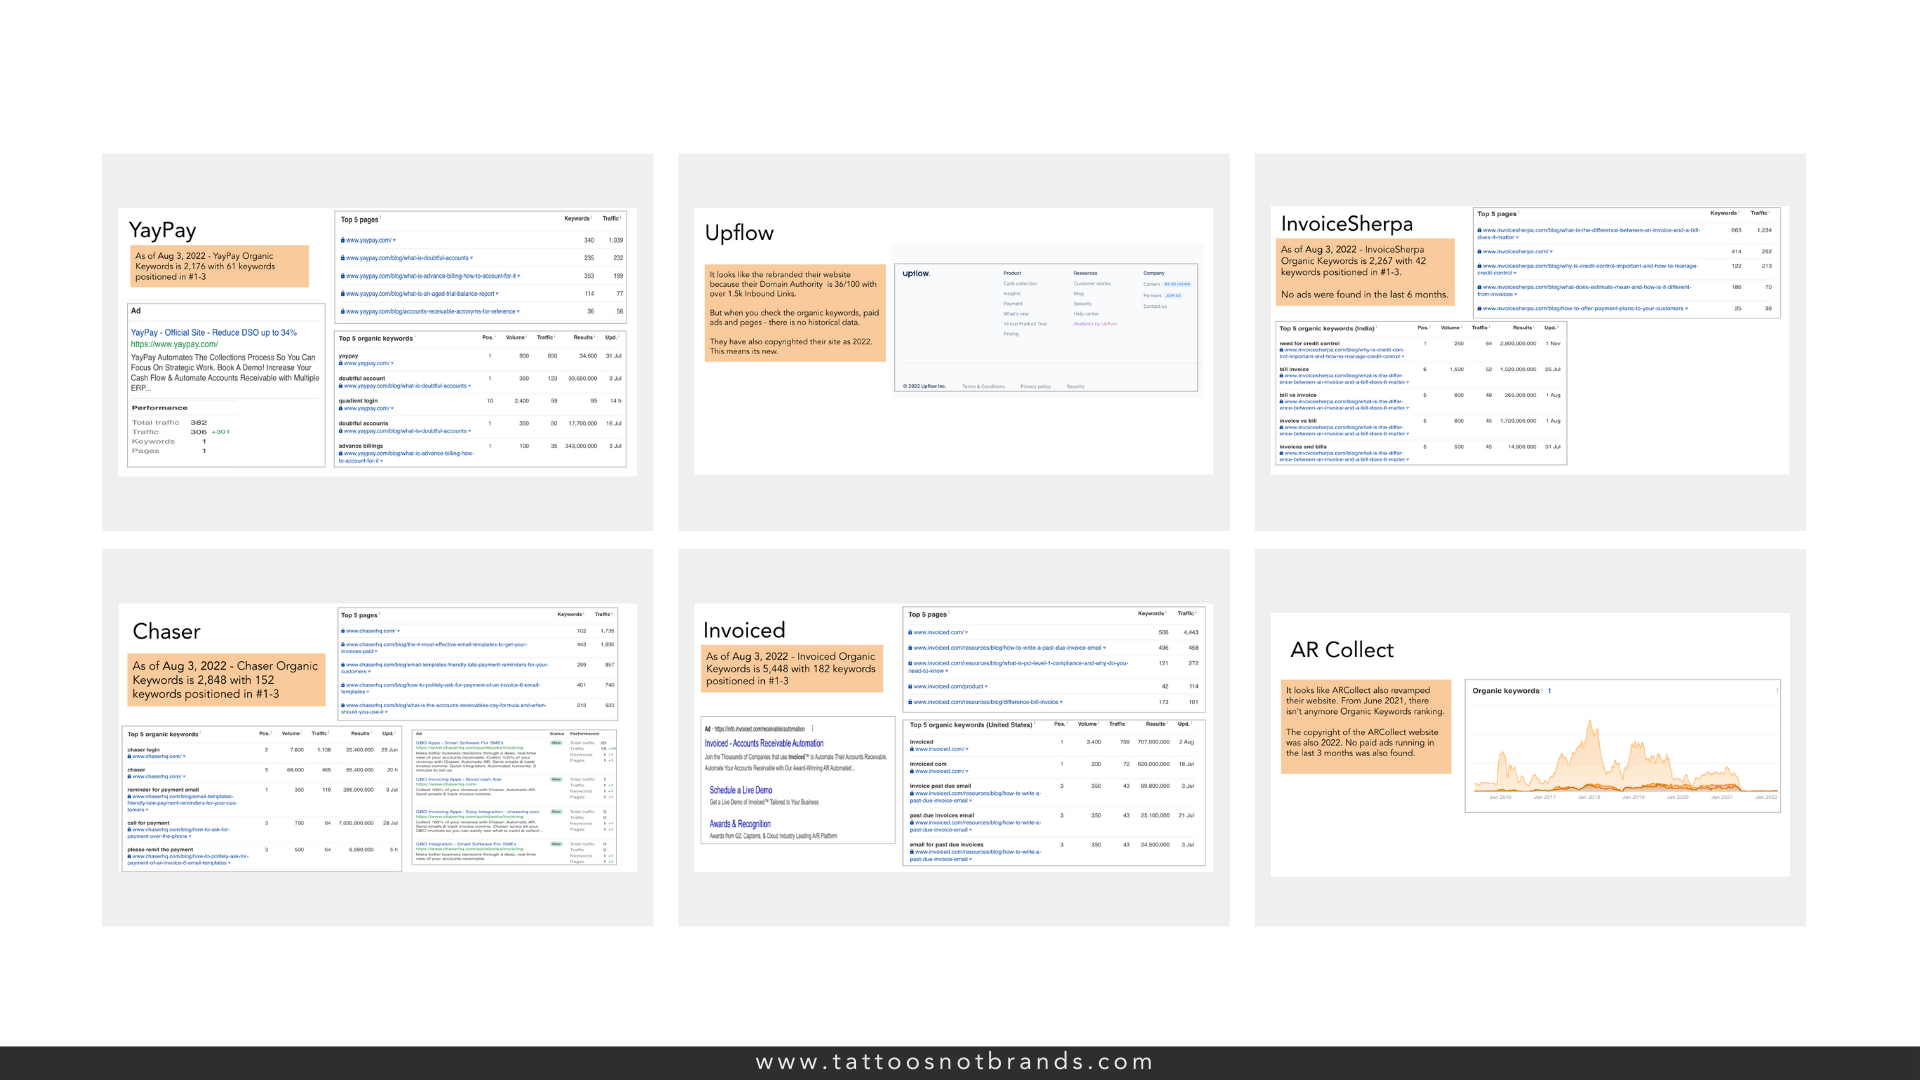This screenshot has width=1920, height=1080.
Task: Click the tattoosnotbrands.com footer URL
Action: (x=955, y=1062)
